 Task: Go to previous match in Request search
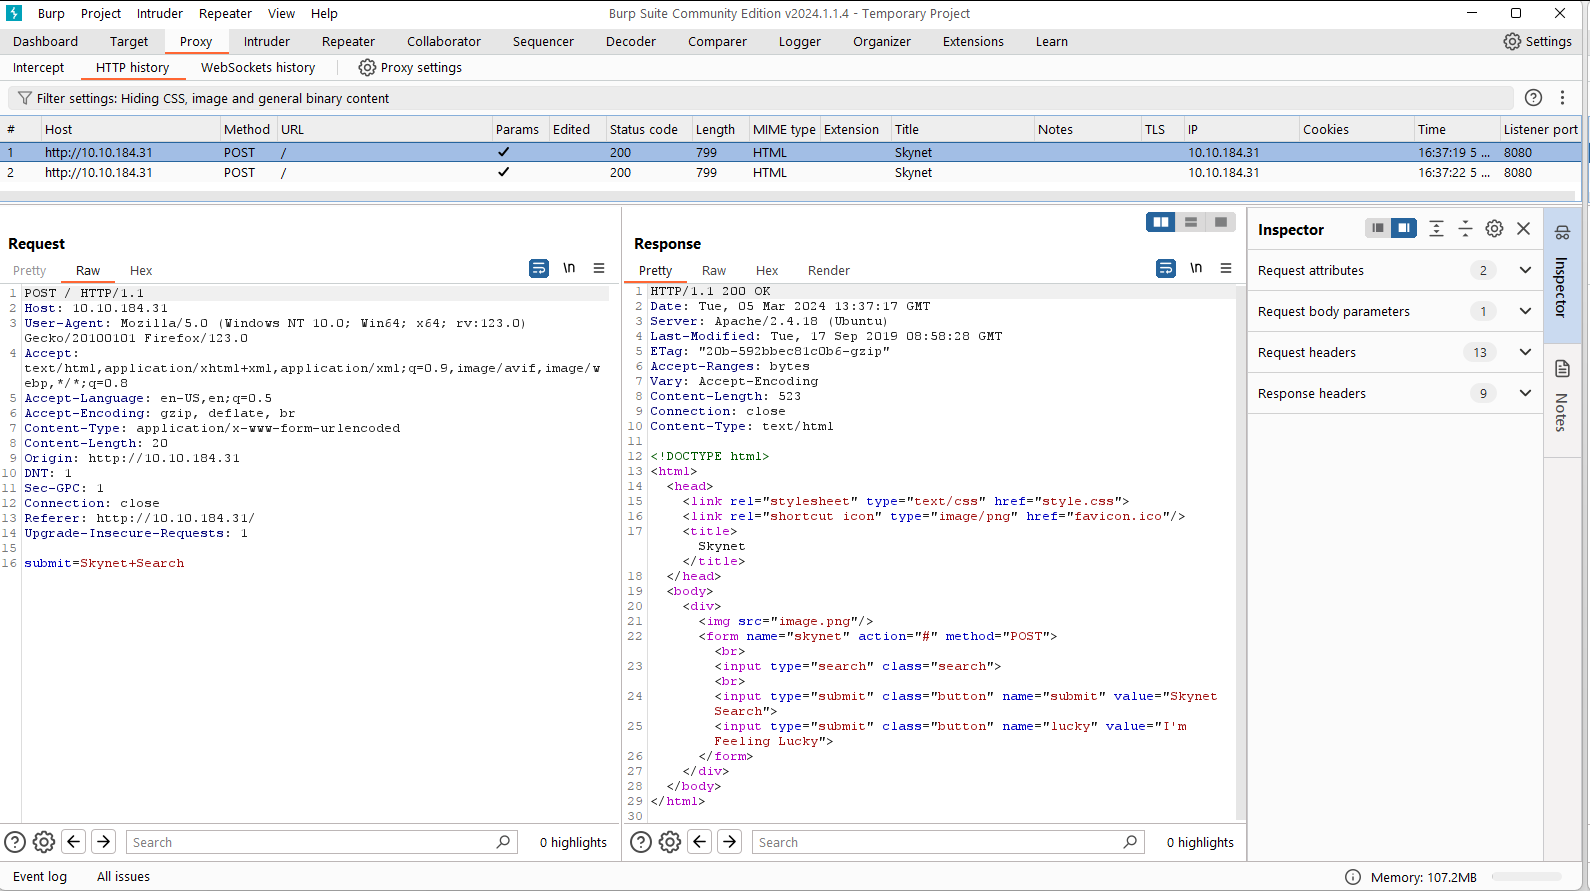tap(74, 842)
